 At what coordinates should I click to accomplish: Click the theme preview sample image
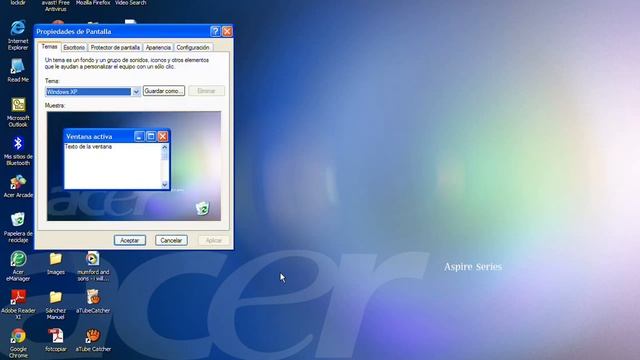pos(134,166)
